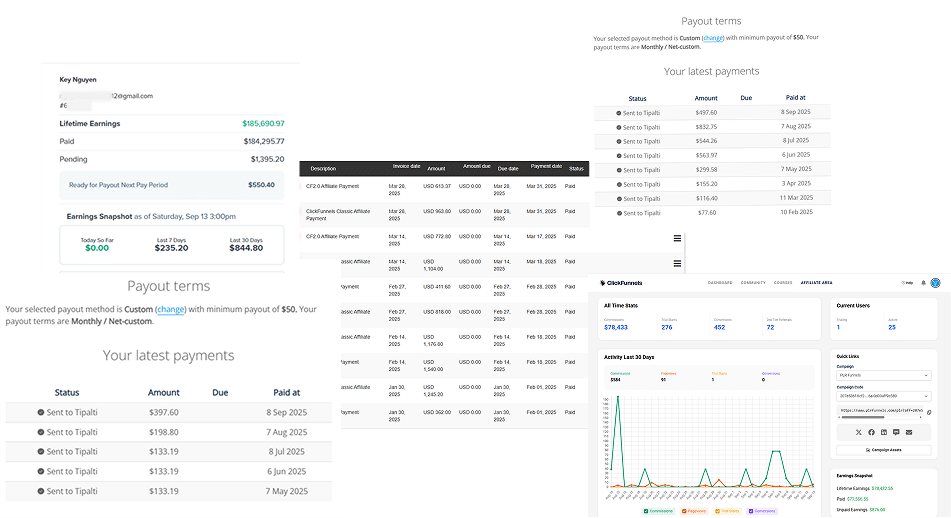Open the Campaign Code dropdown in Quick Links
Screen dimensions: 951x518
click(884, 396)
